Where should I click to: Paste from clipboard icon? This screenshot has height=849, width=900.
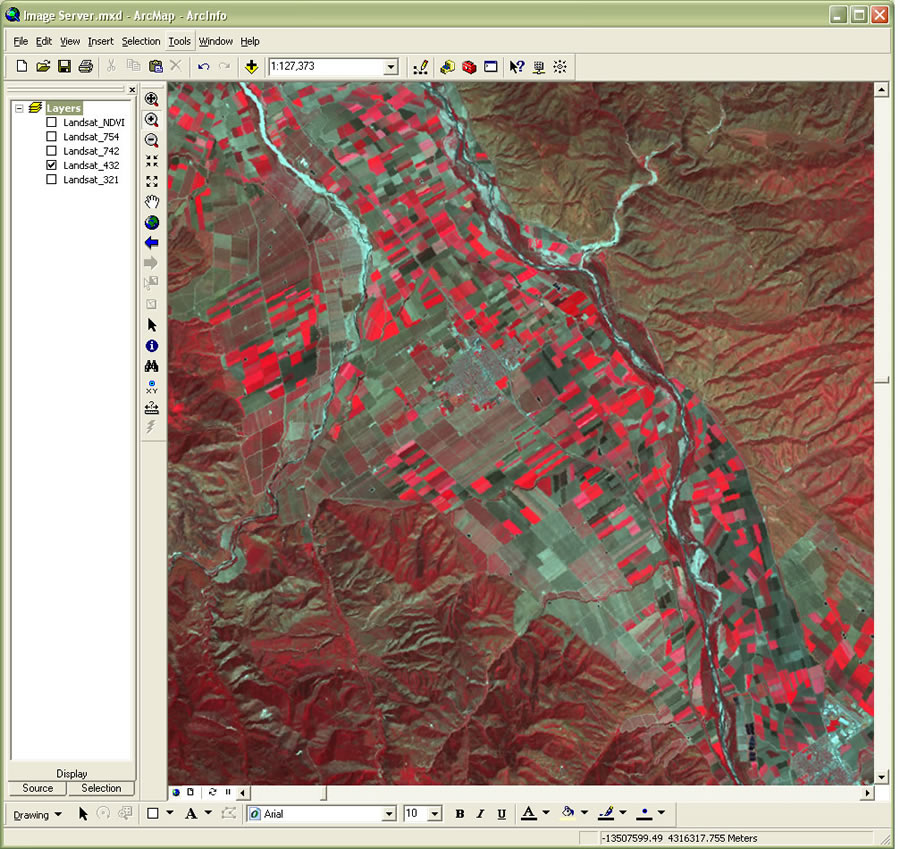tap(155, 67)
